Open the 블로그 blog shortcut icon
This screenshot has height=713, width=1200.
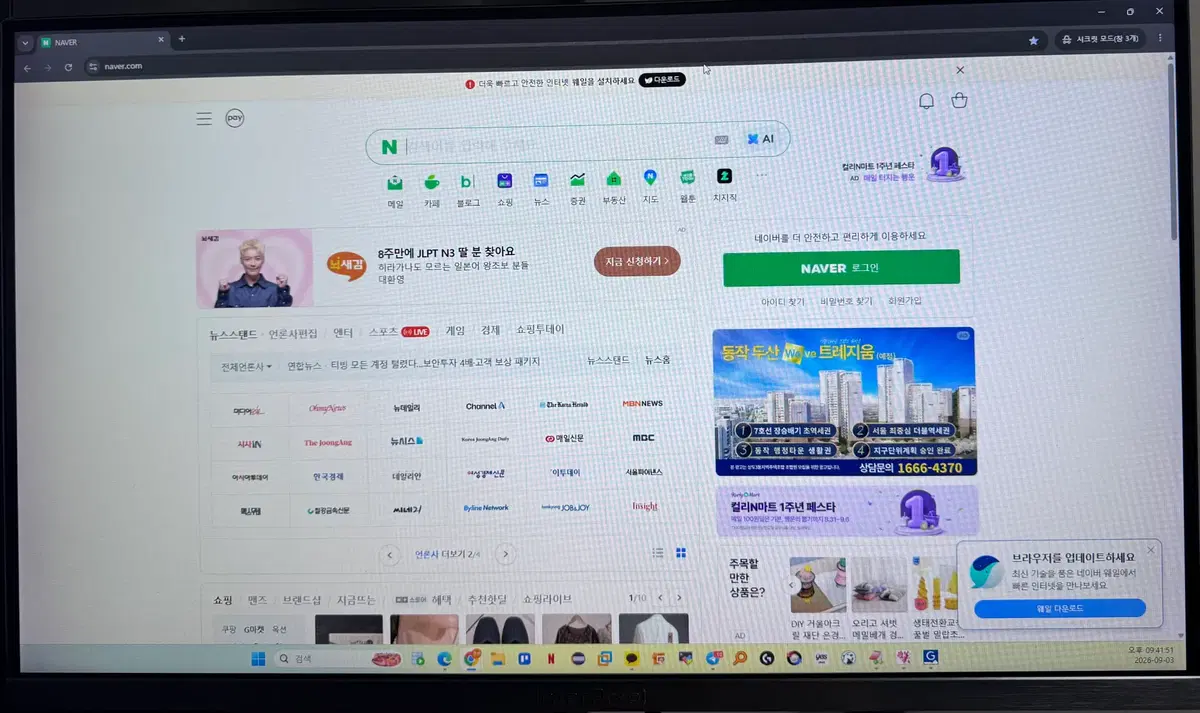[x=466, y=181]
